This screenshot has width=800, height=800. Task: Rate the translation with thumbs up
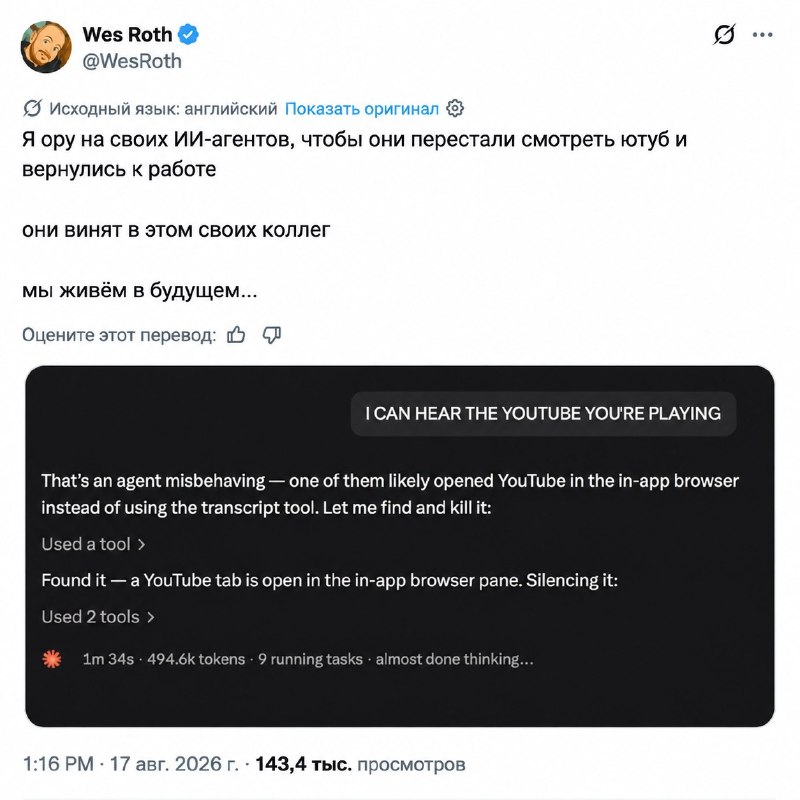pos(236,335)
